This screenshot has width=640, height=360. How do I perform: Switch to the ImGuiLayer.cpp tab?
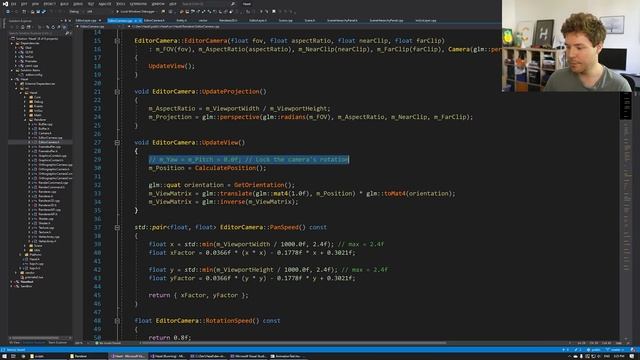coord(426,20)
